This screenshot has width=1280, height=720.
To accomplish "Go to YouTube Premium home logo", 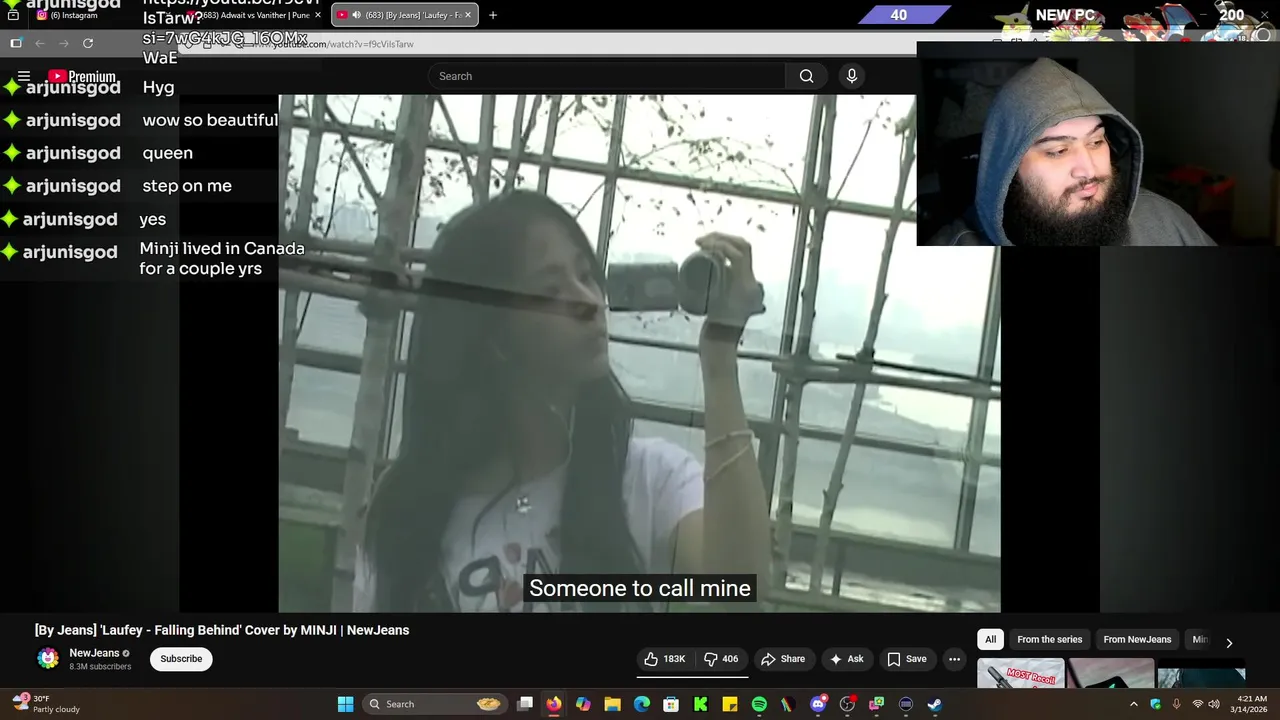I will [82, 76].
